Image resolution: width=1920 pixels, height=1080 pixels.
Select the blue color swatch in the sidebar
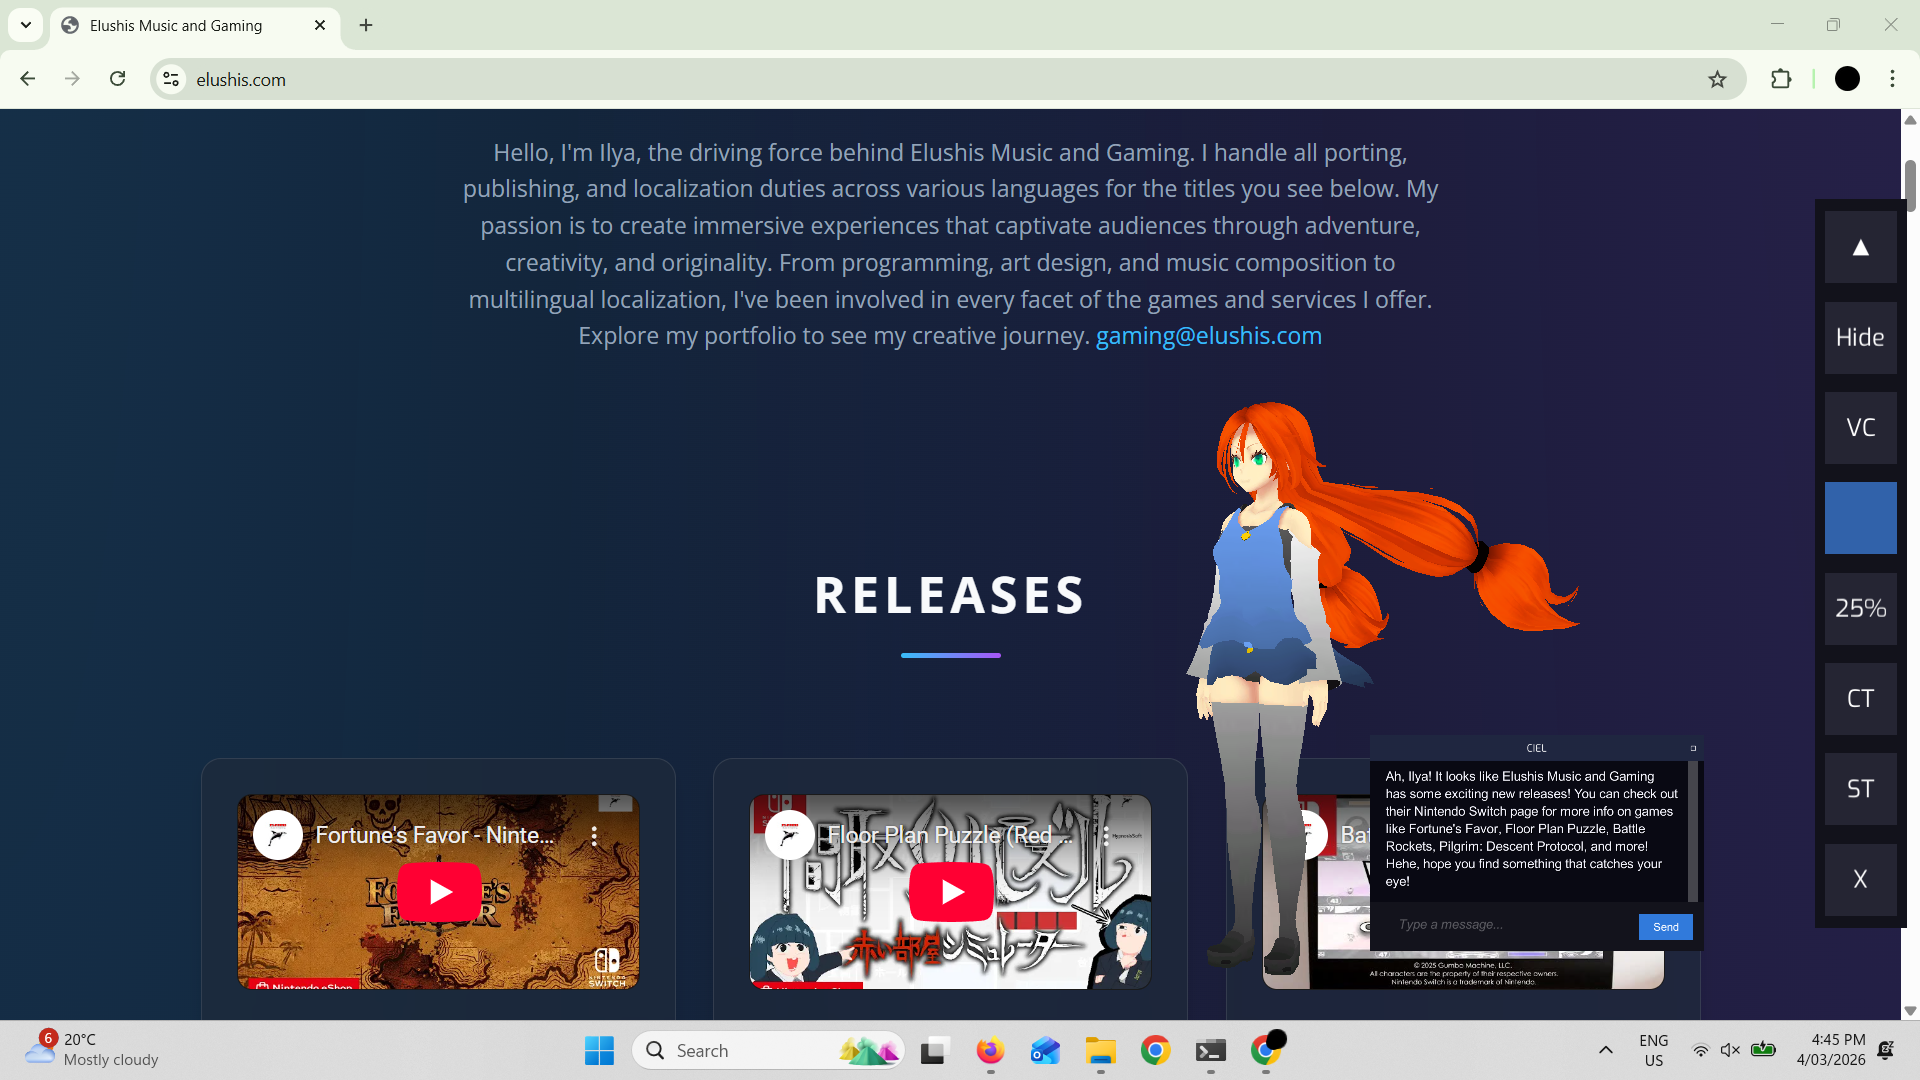click(1859, 517)
